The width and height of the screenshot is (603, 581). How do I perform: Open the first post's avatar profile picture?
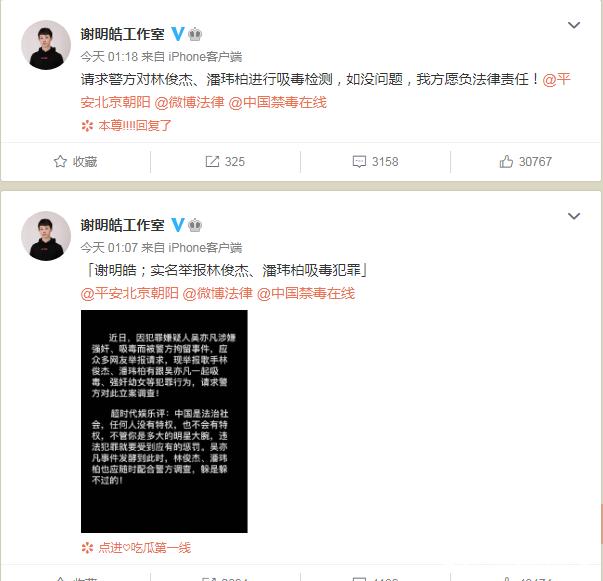46,45
